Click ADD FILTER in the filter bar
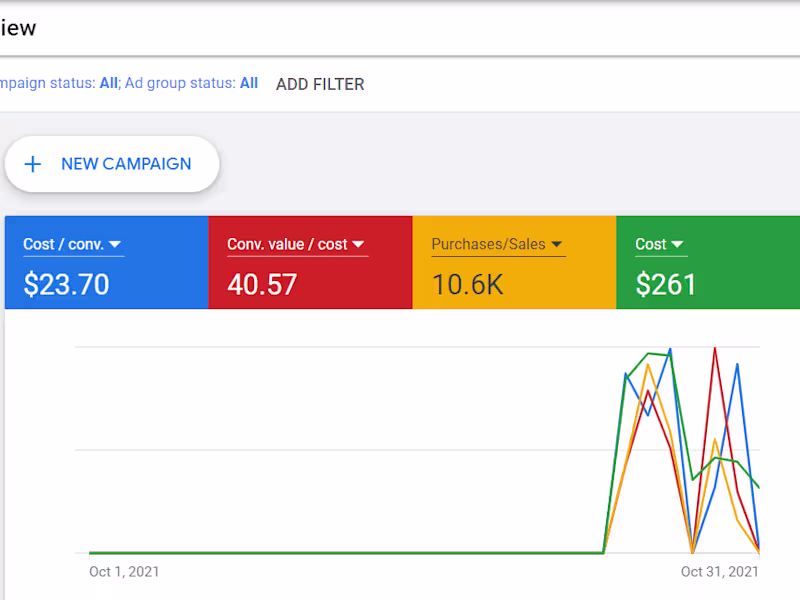The height and width of the screenshot is (600, 800). coord(320,85)
